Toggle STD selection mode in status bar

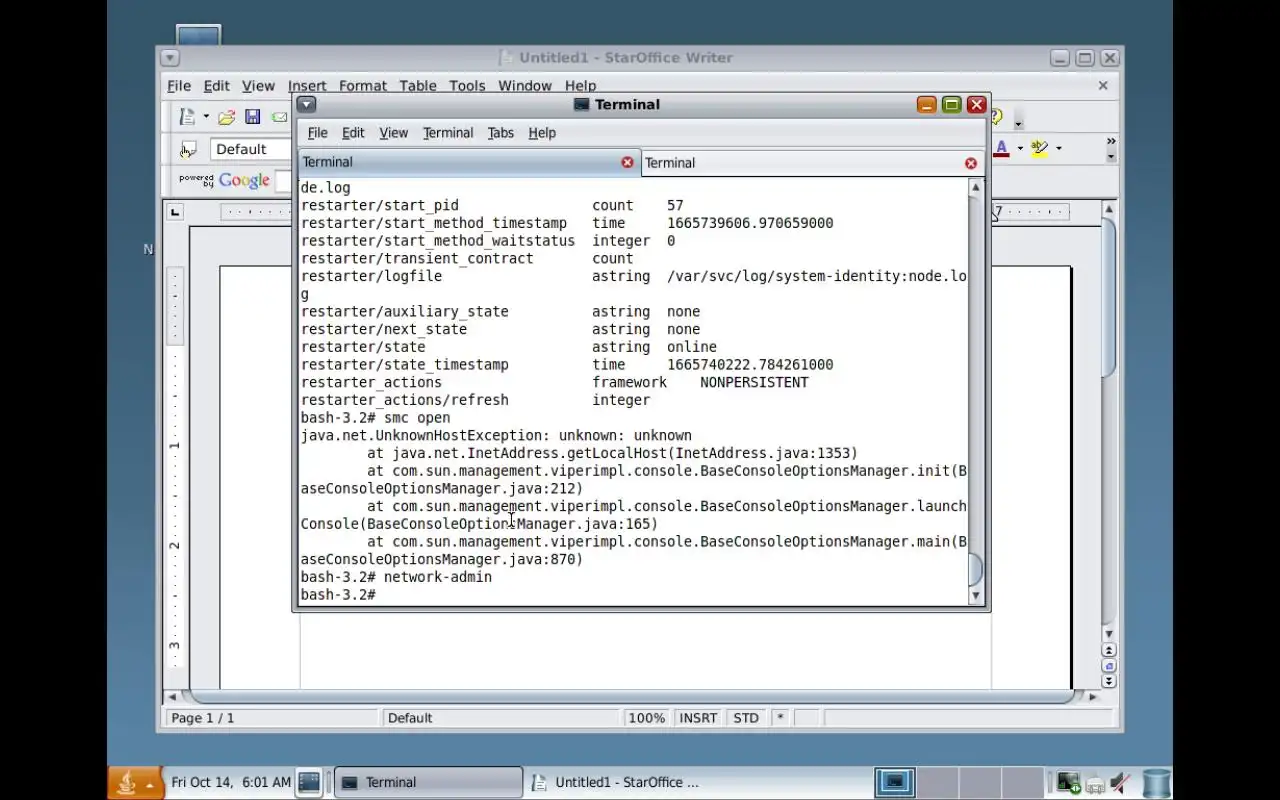745,718
